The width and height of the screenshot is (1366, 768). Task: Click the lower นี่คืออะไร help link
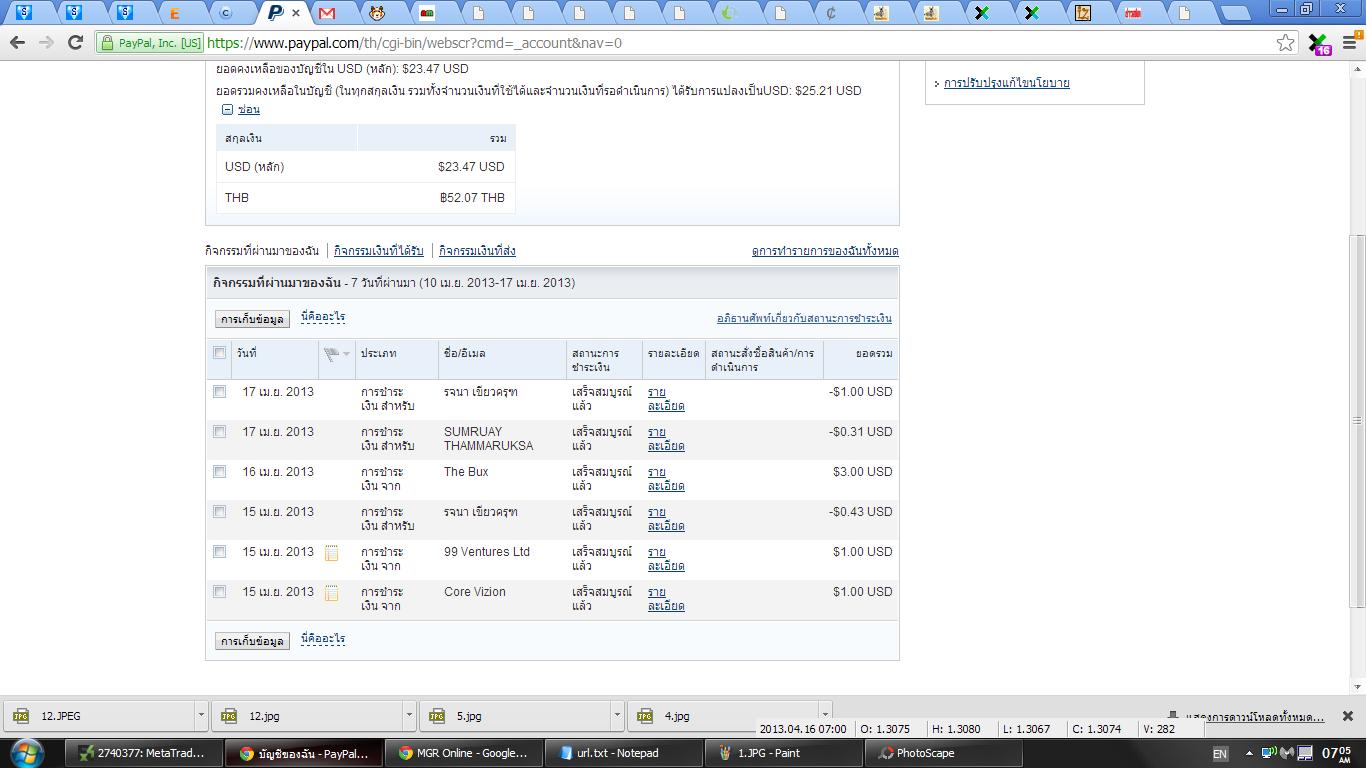click(x=323, y=639)
